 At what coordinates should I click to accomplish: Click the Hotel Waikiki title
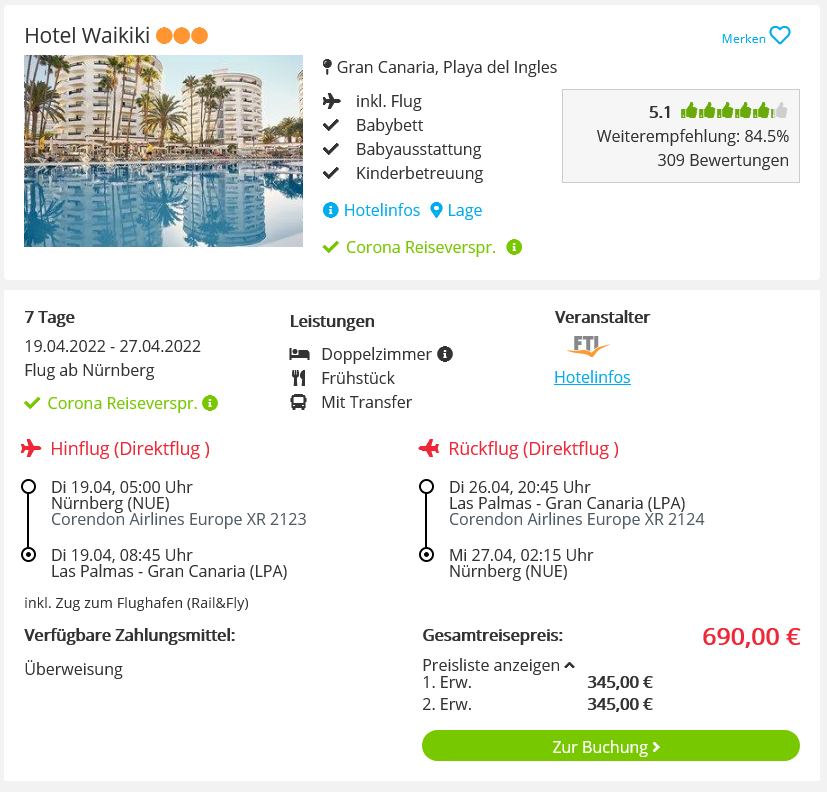point(88,35)
